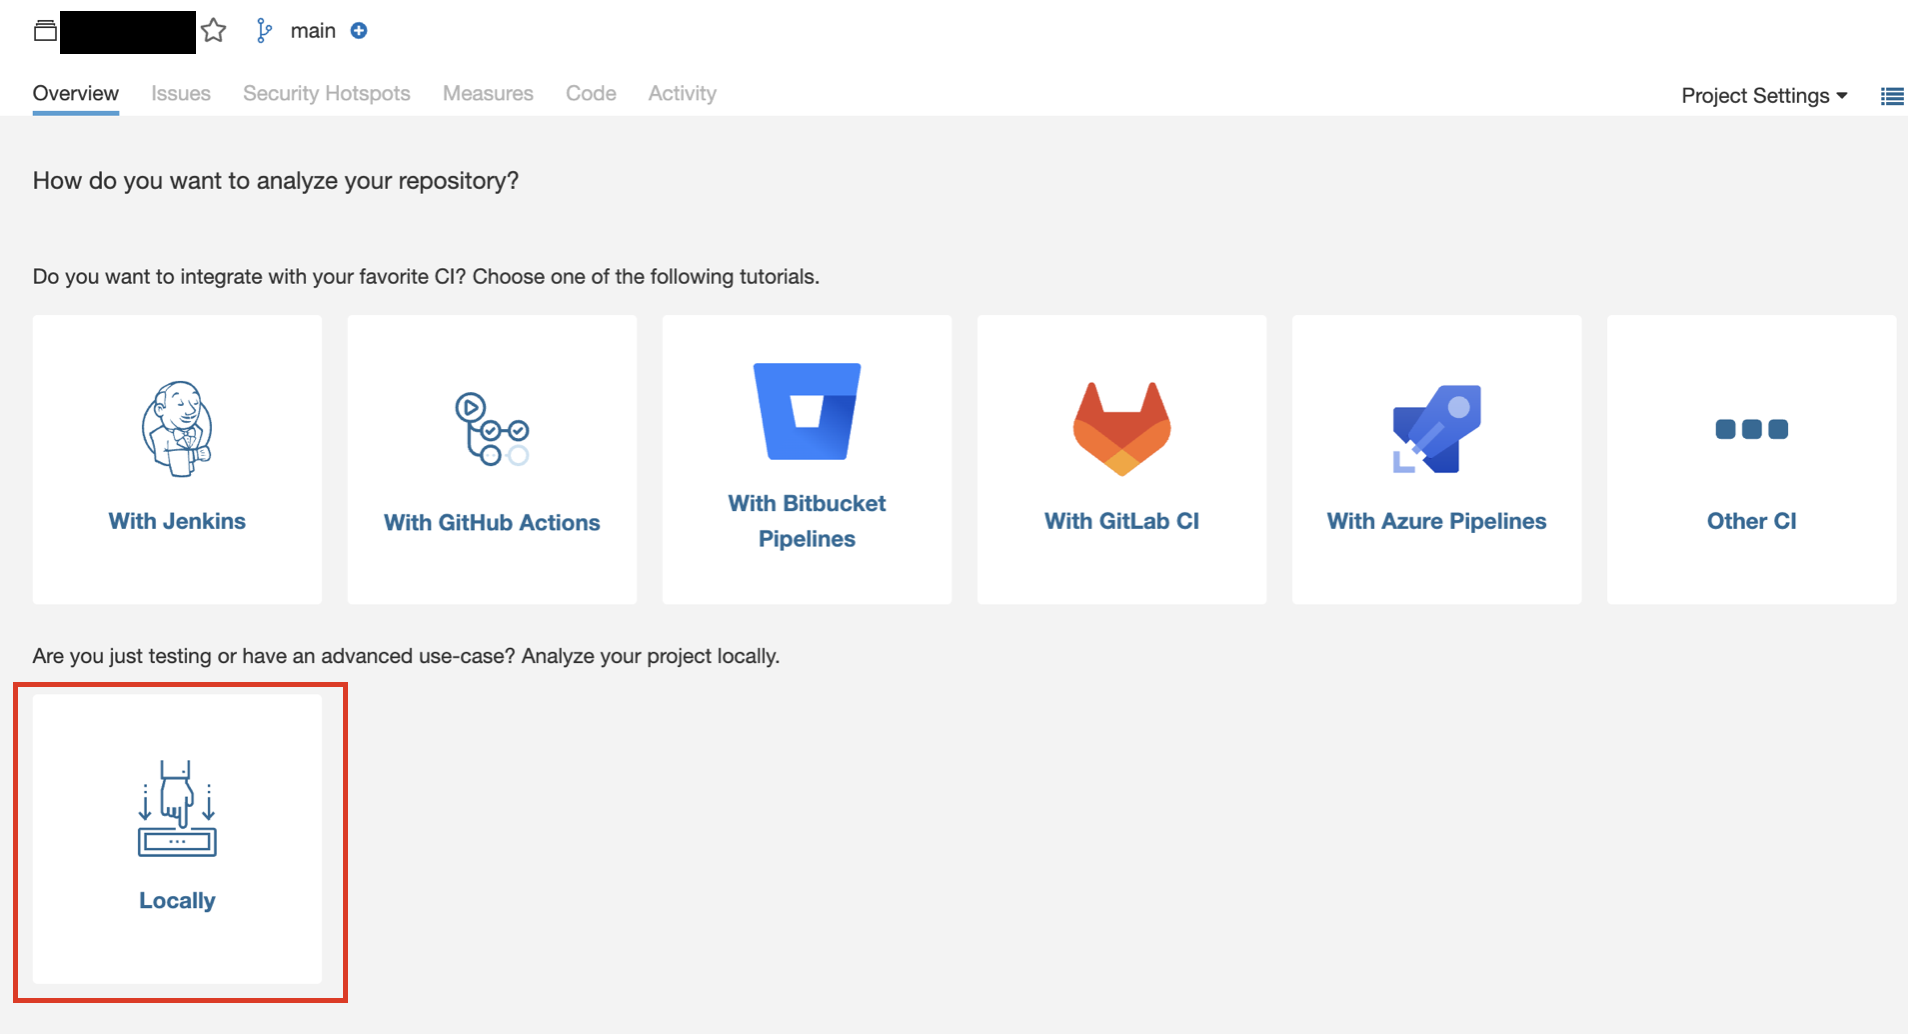Expand the Project Settings dropdown
Viewport: 1908px width, 1034px height.
[x=1764, y=96]
